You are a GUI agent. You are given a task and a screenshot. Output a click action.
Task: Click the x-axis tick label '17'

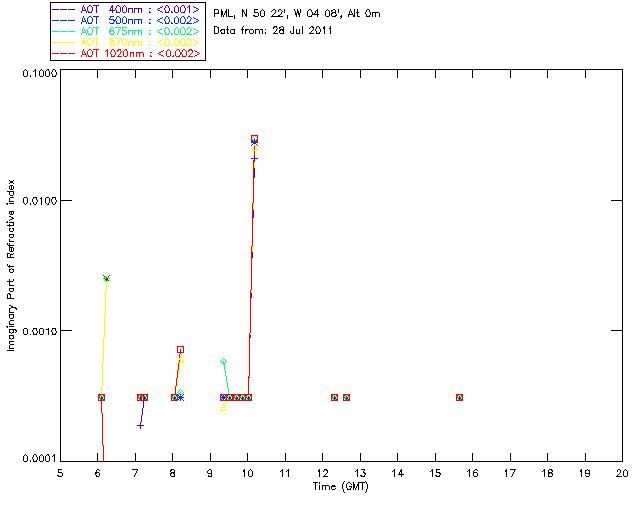point(510,473)
